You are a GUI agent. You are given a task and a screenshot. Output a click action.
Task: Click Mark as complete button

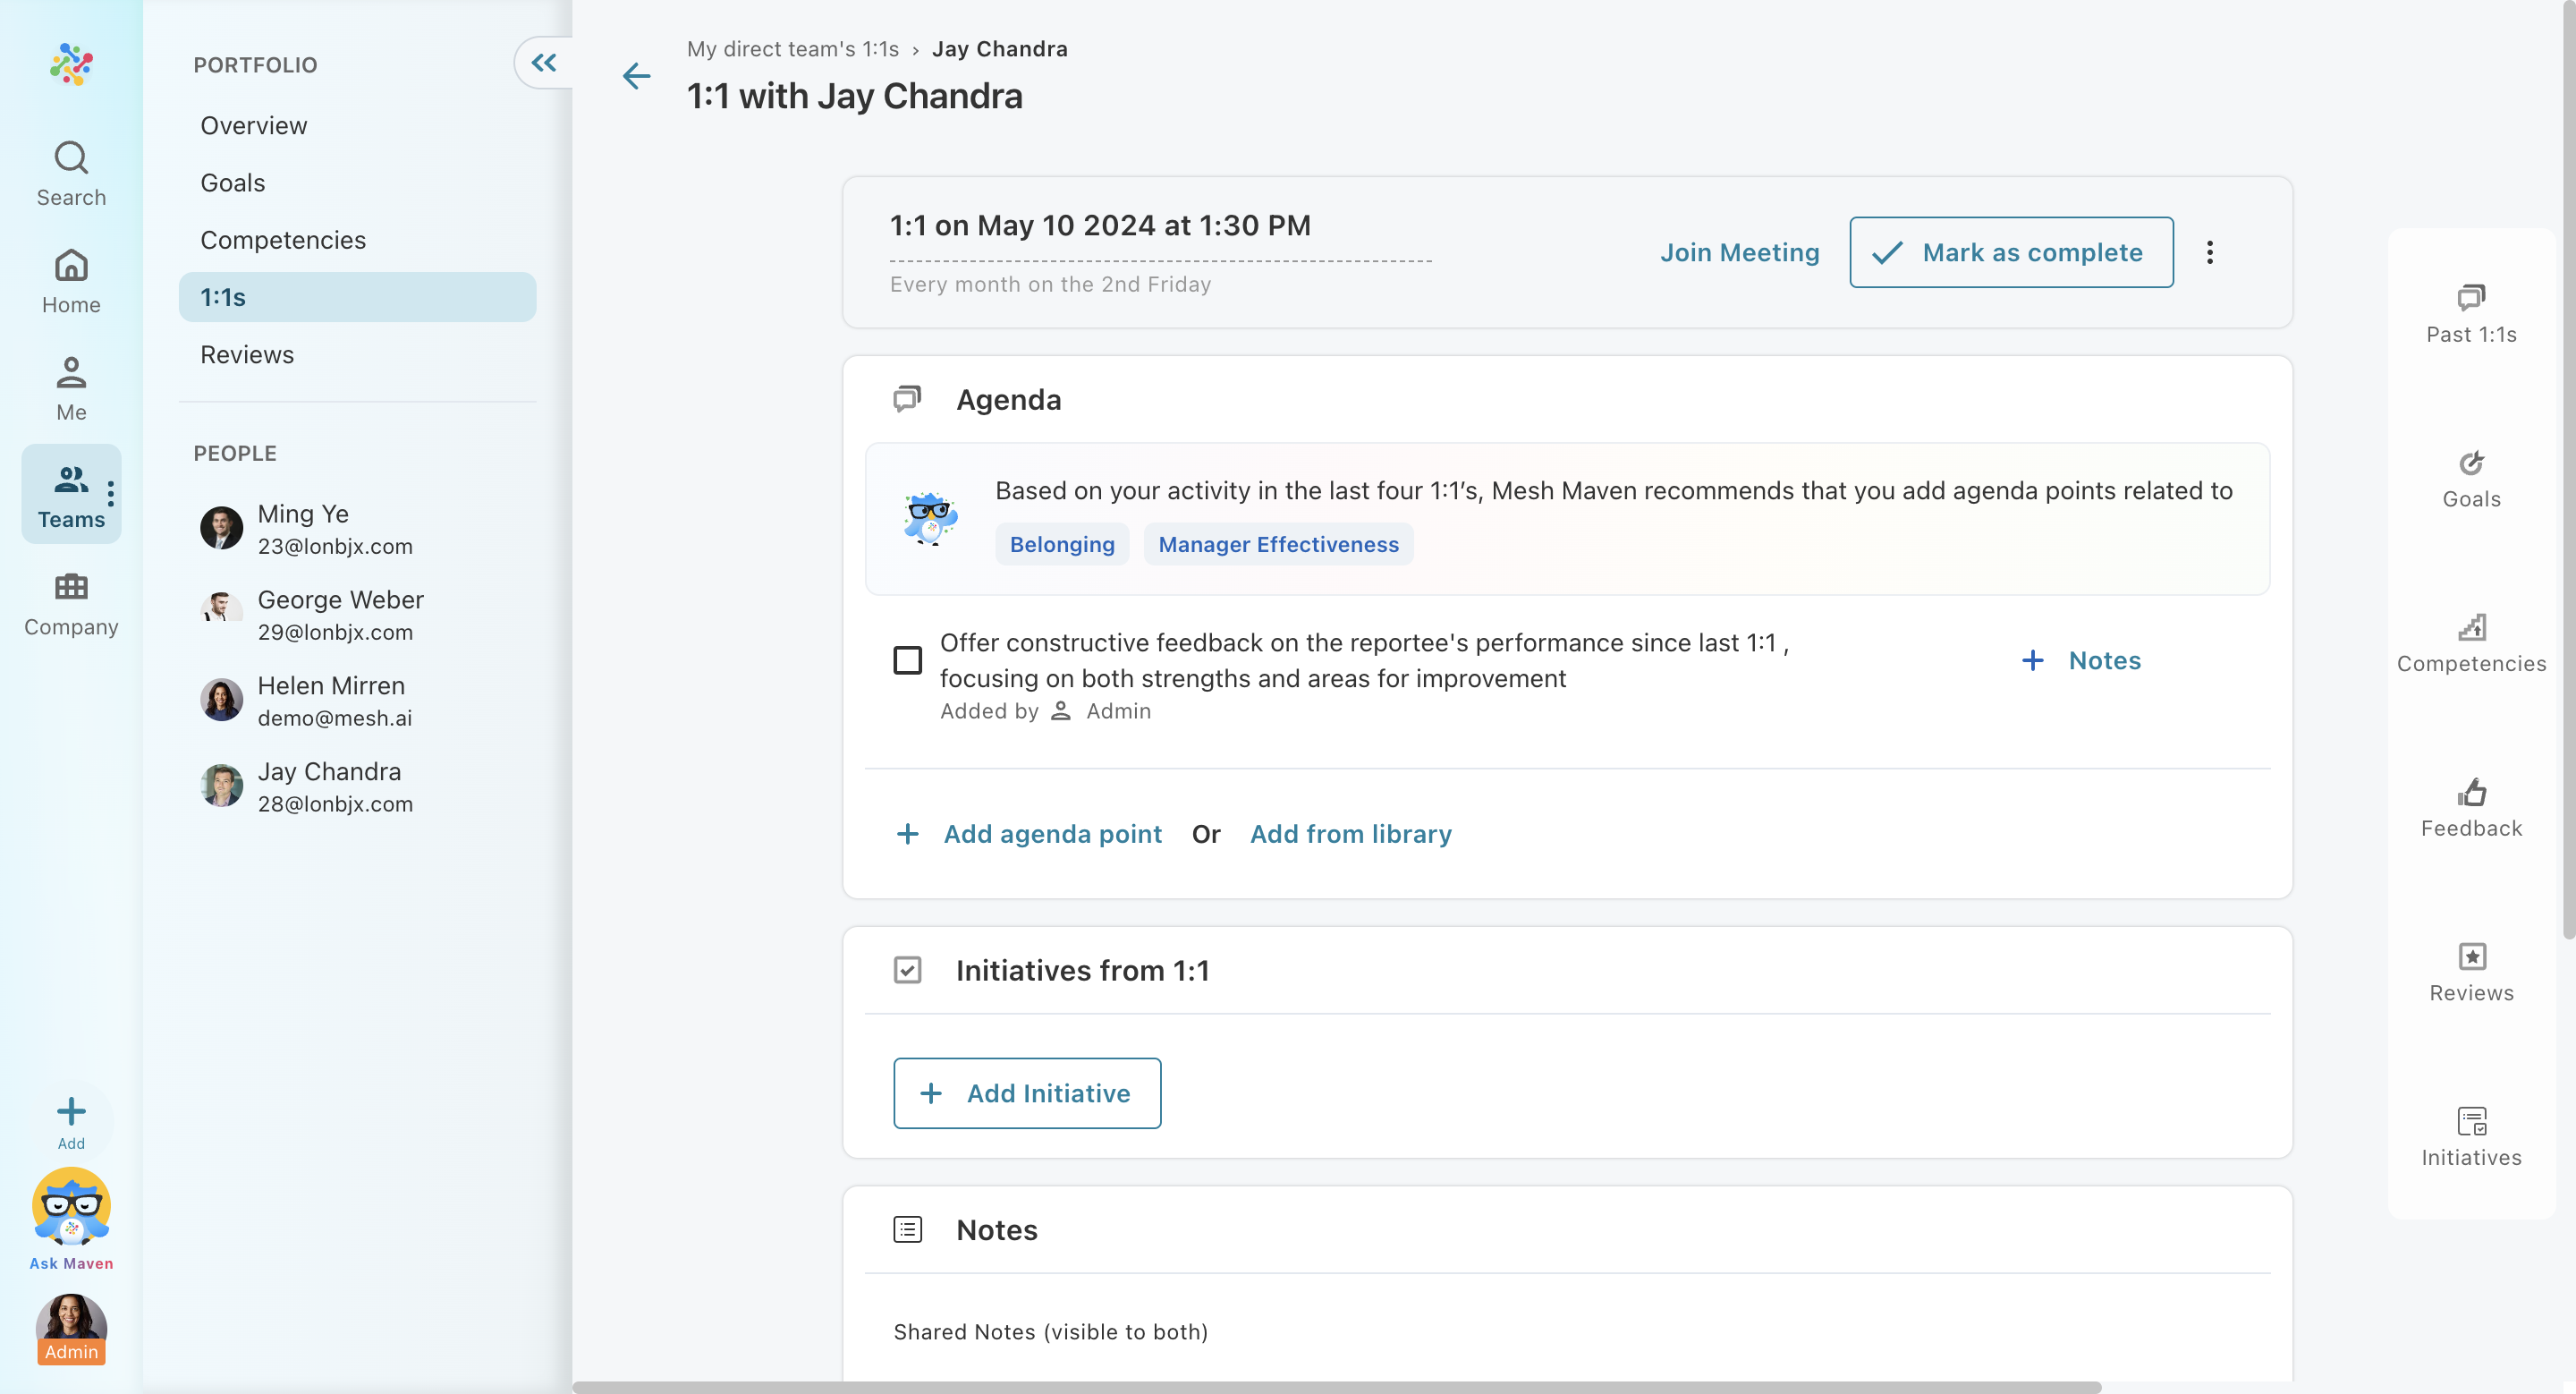coord(2010,252)
